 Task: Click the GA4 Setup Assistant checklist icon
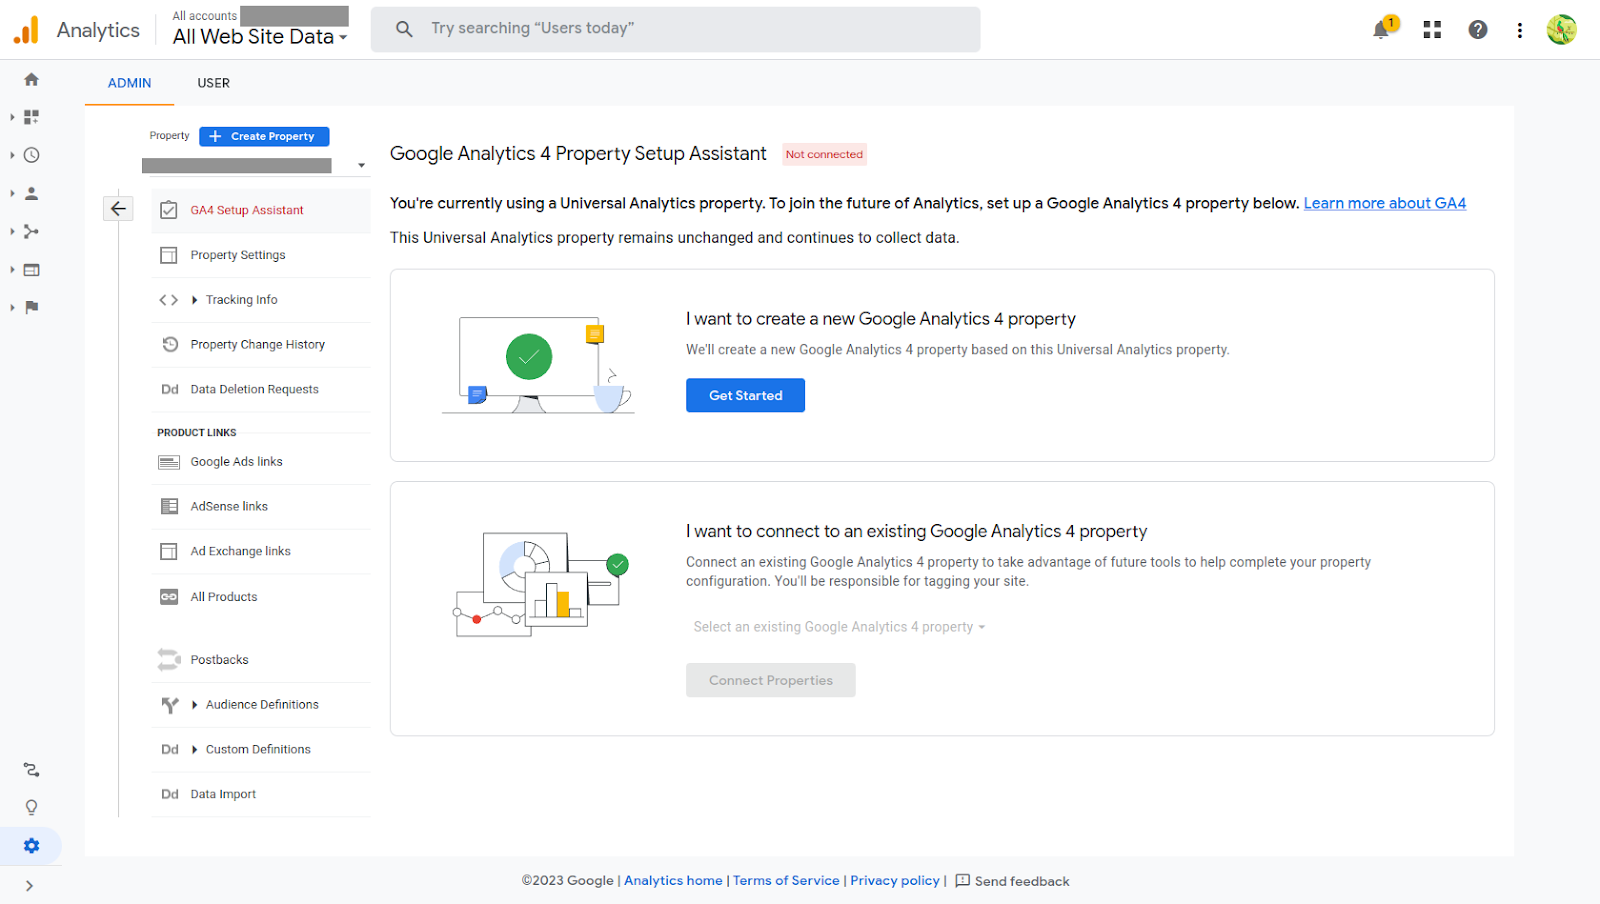point(169,210)
